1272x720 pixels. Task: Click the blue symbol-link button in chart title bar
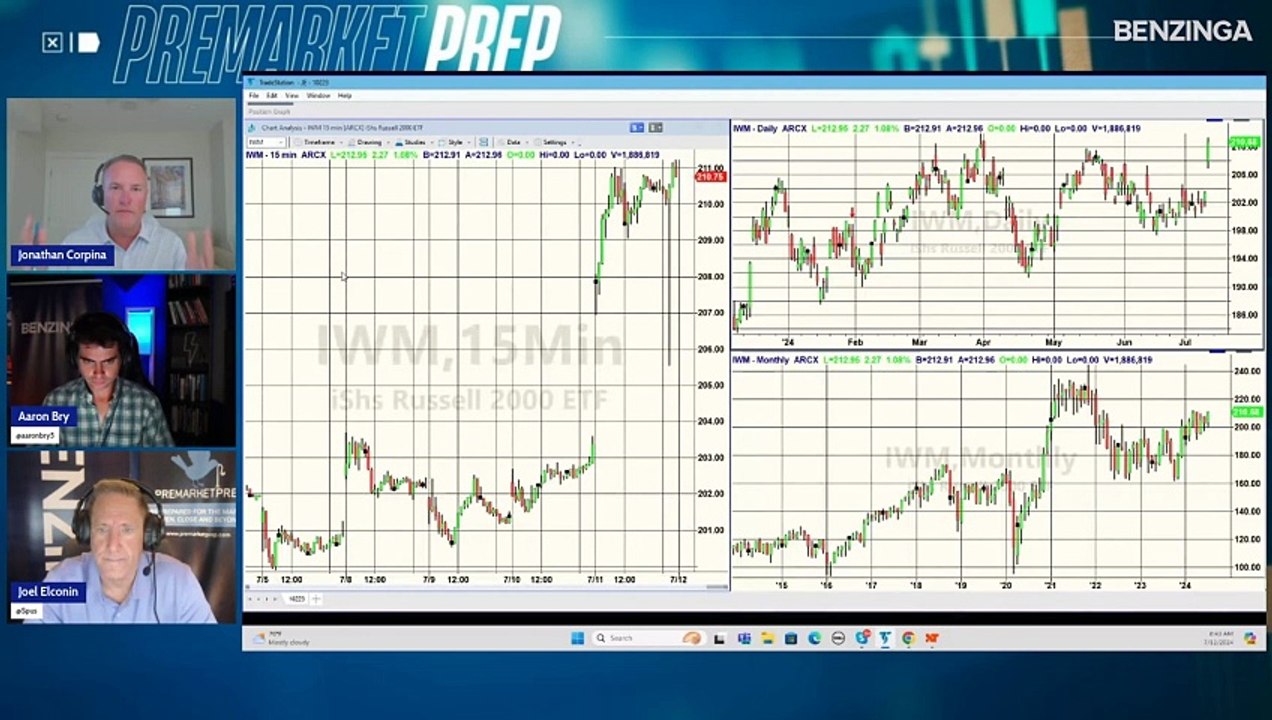click(637, 127)
